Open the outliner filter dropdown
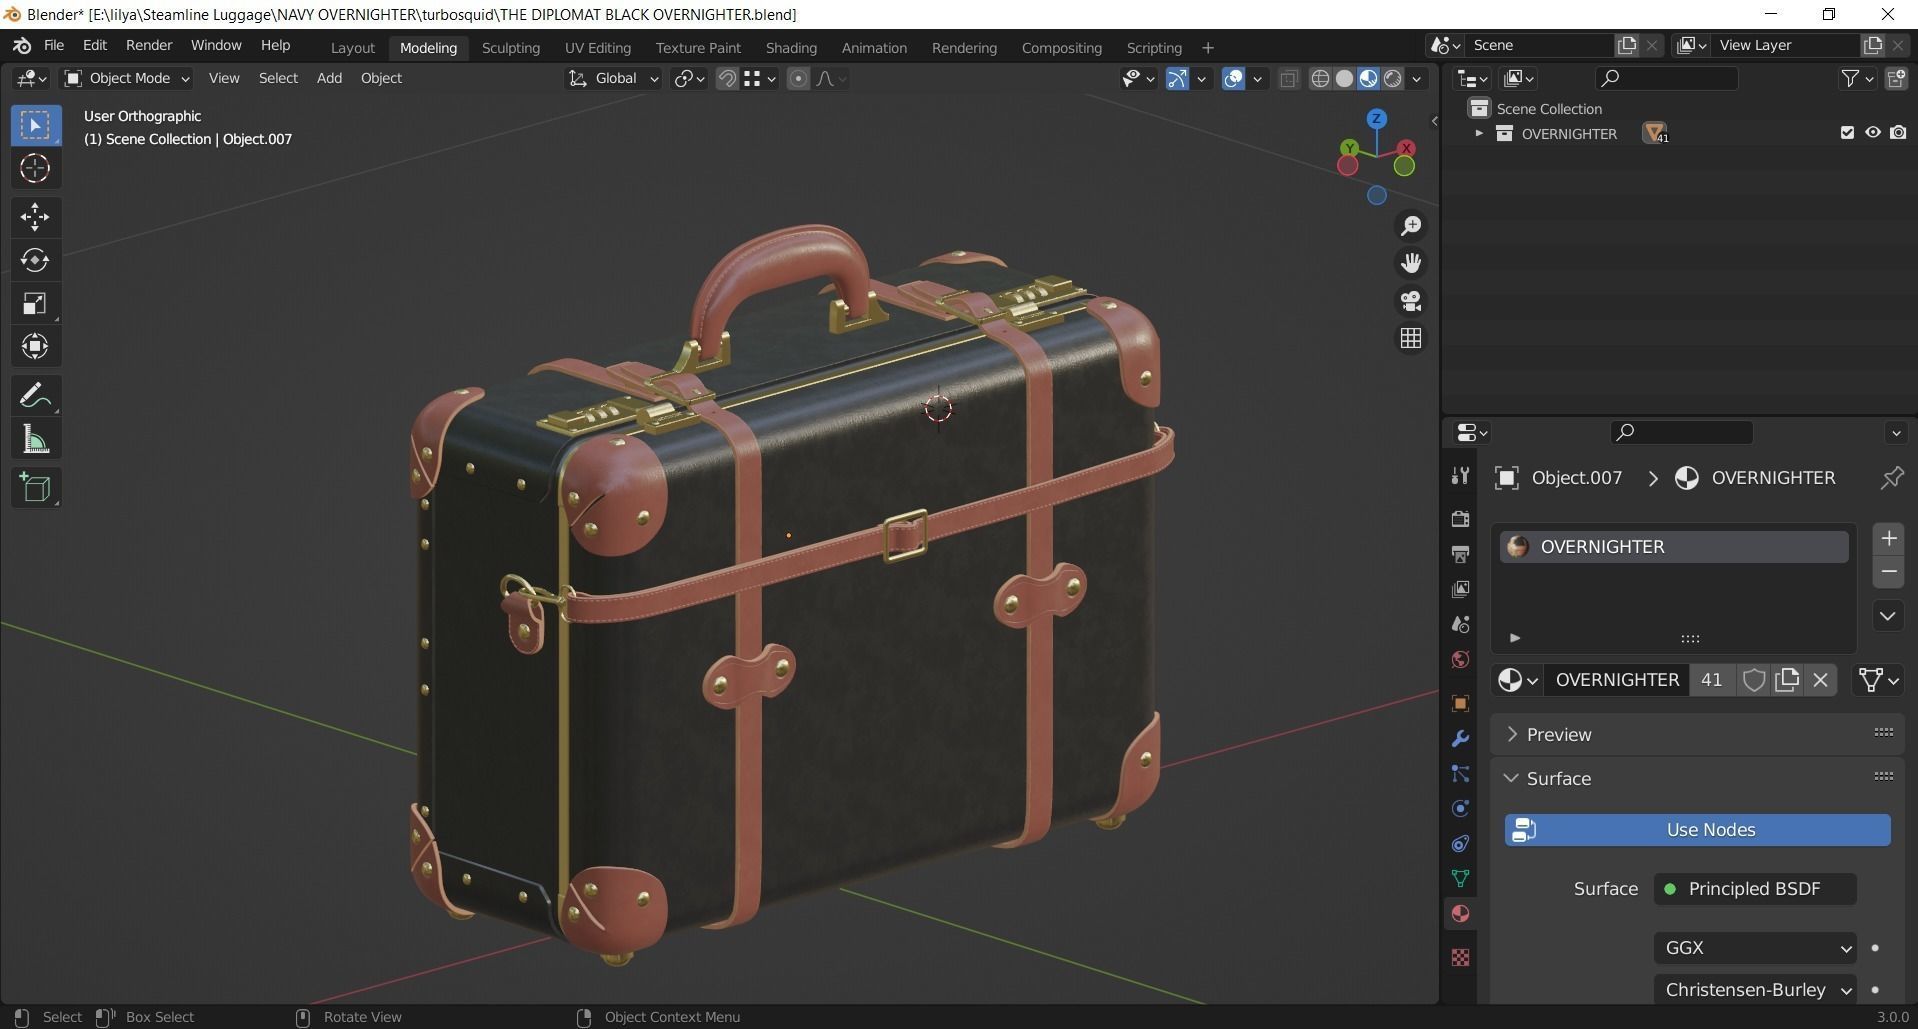The width and height of the screenshot is (1918, 1029). [x=1858, y=78]
